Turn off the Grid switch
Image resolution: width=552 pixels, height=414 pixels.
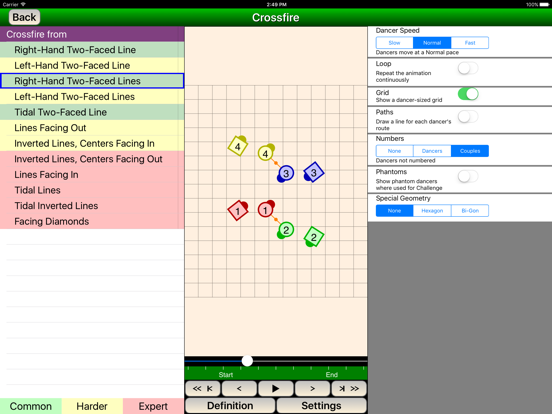[x=468, y=94]
